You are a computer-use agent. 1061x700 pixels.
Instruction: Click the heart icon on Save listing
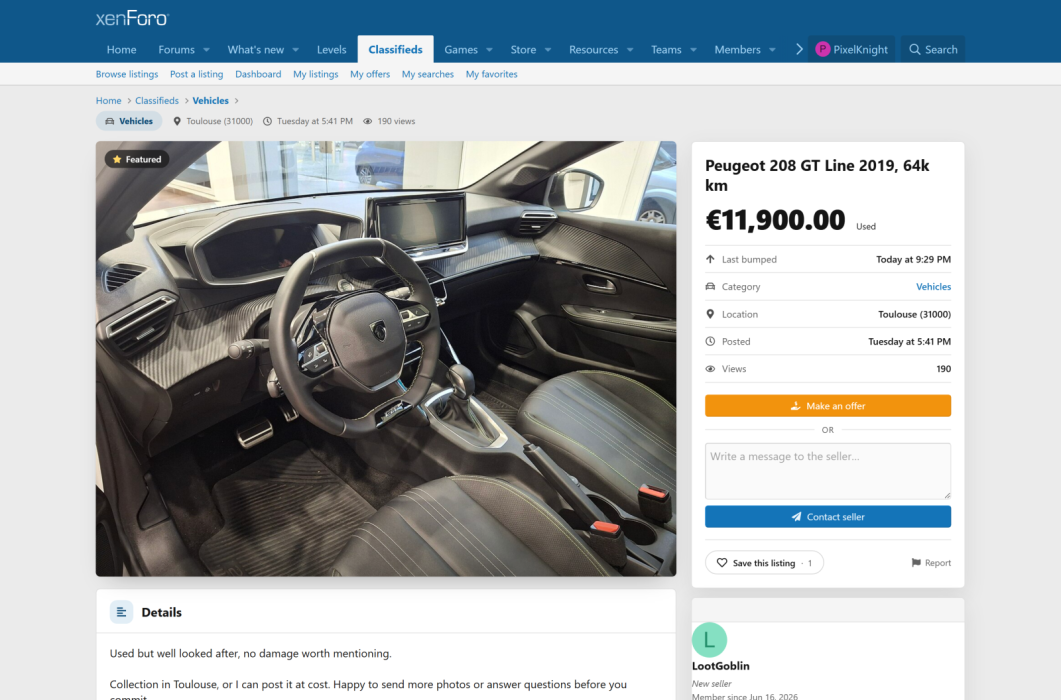pos(722,563)
